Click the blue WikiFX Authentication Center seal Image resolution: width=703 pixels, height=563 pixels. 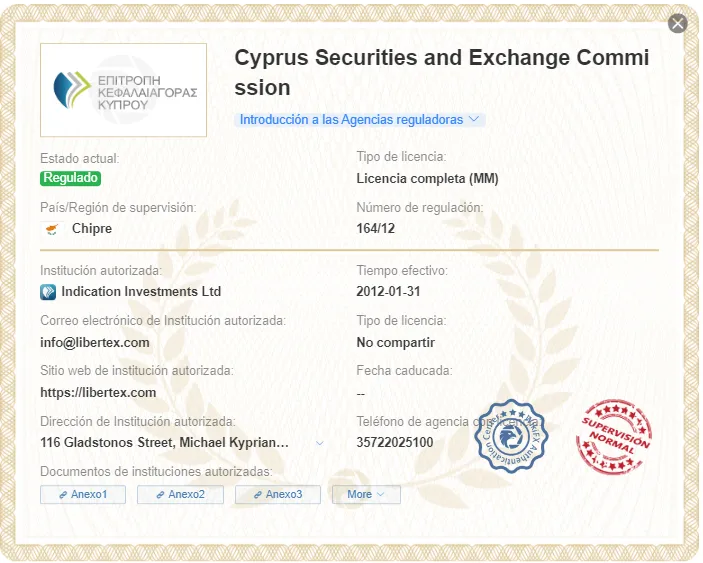point(511,436)
